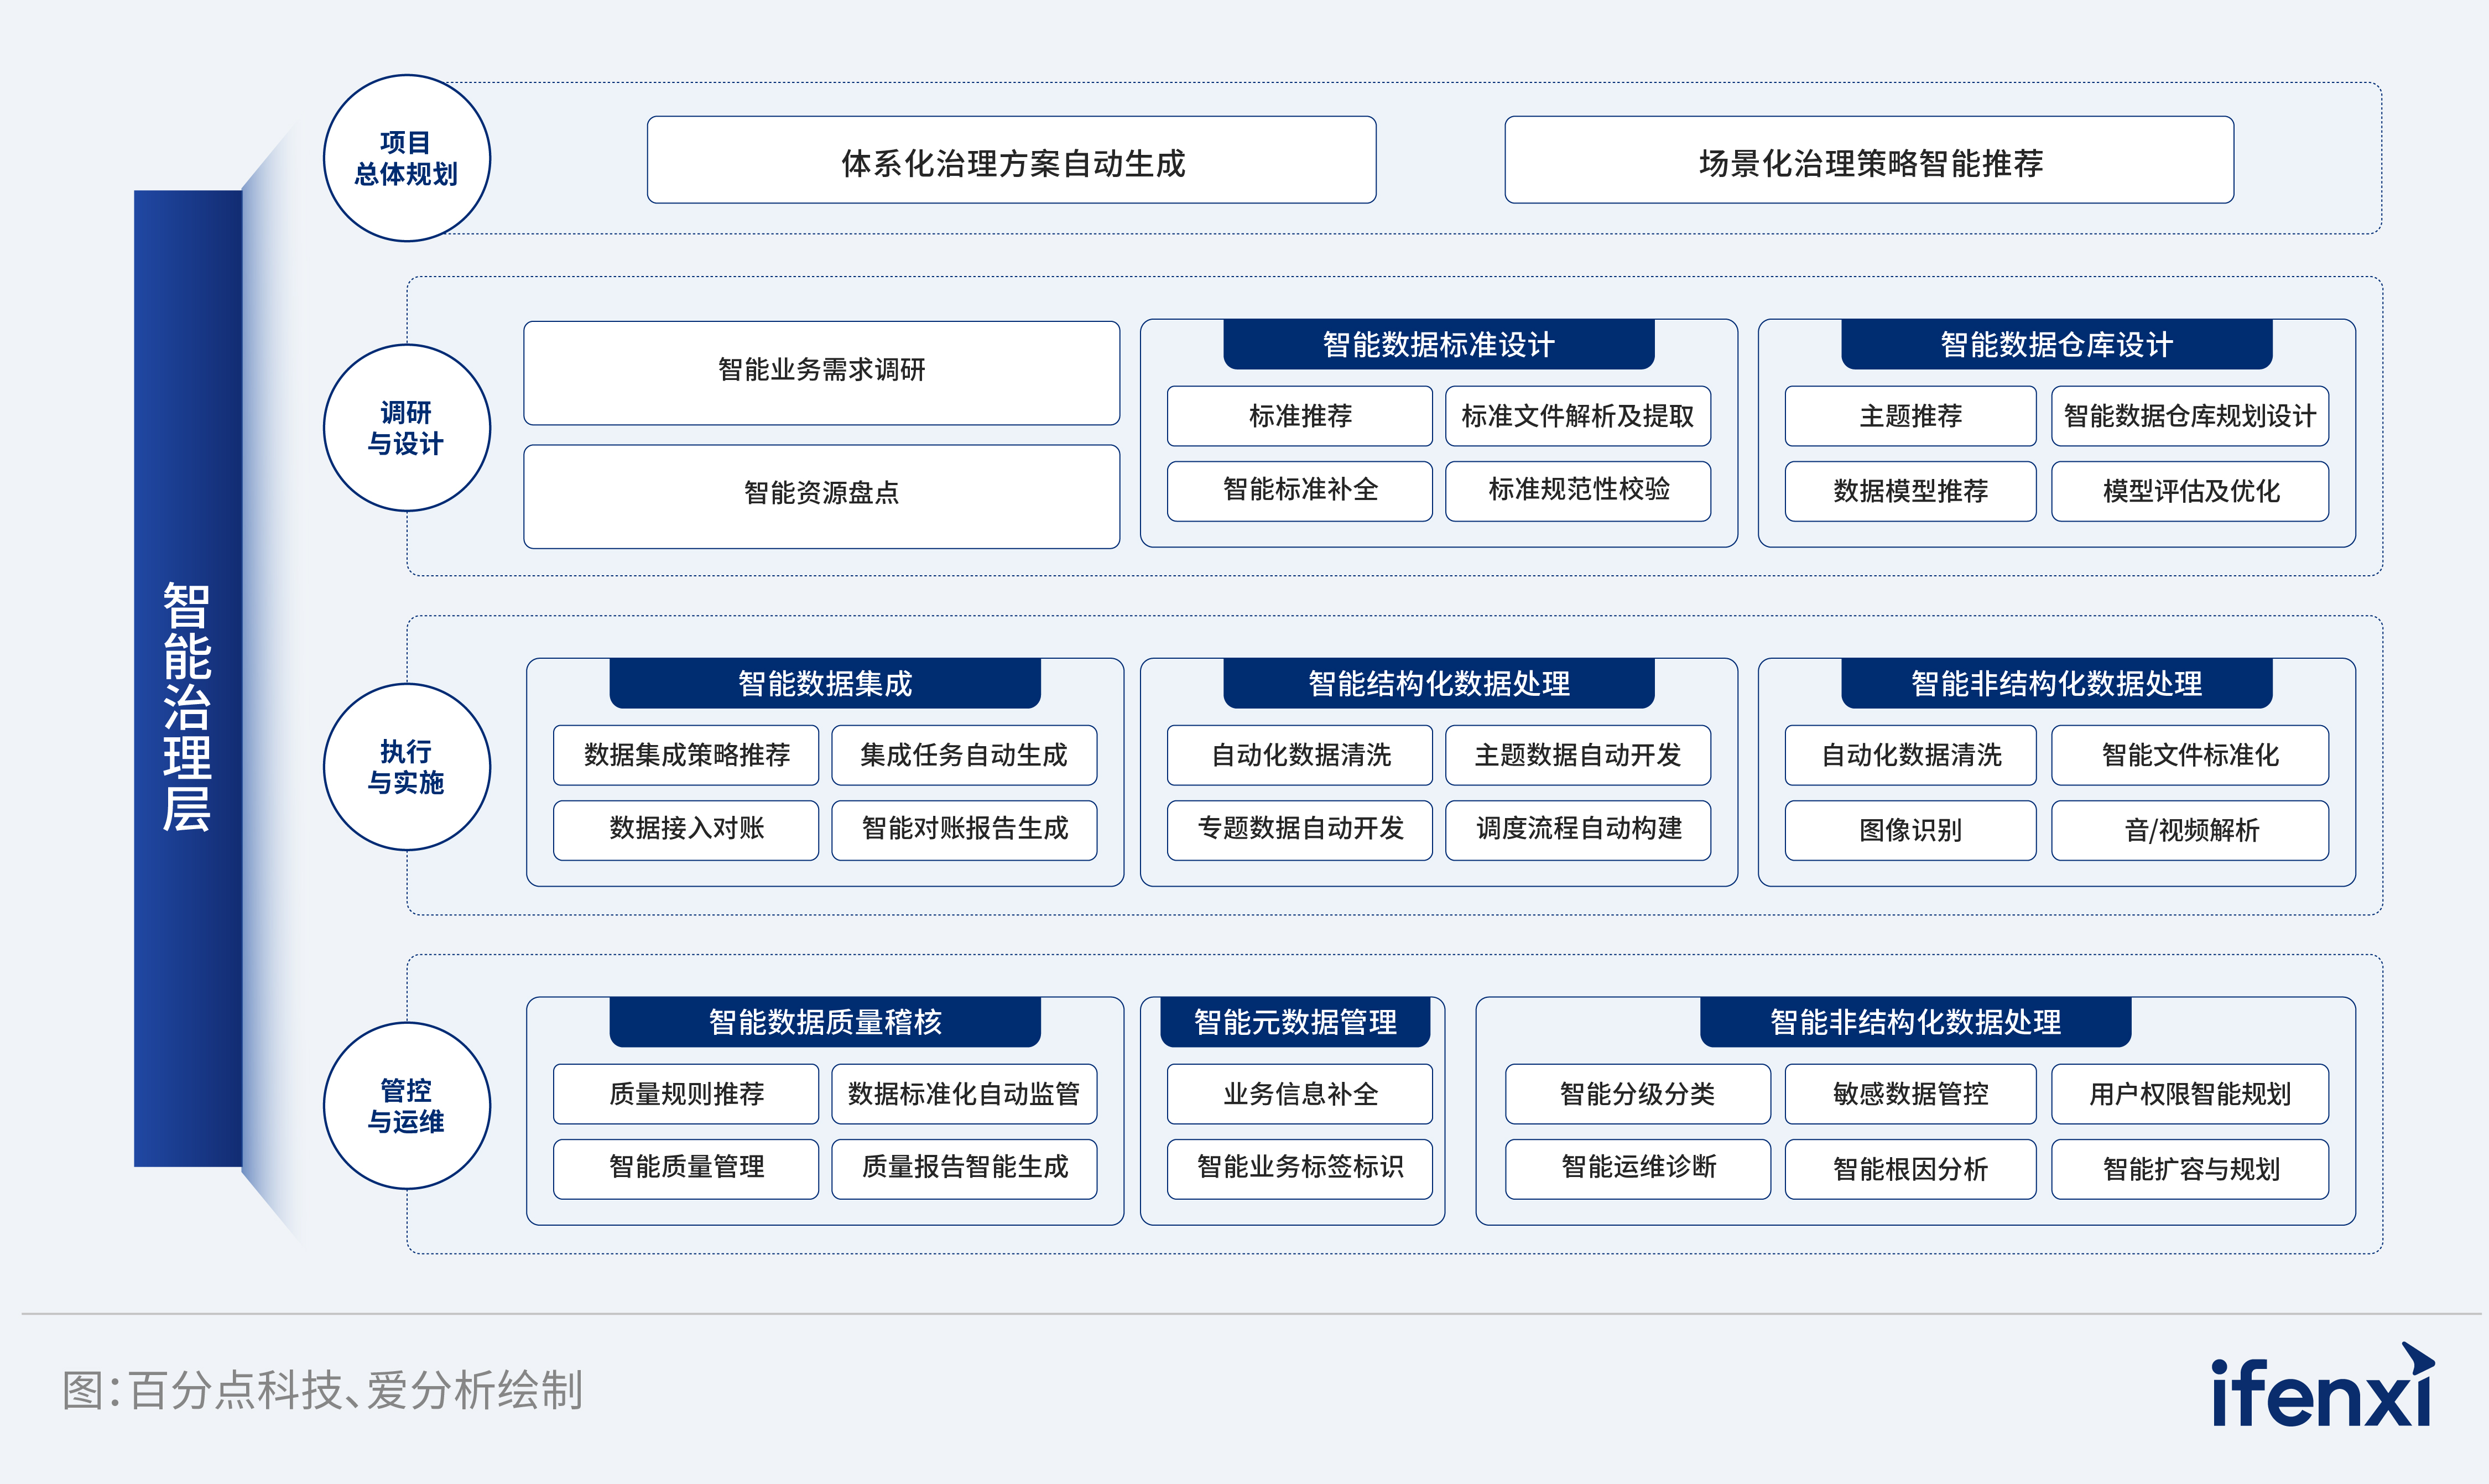Select 质量规则推荐 item
This screenshot has height=1484, width=2489.
coord(686,1094)
